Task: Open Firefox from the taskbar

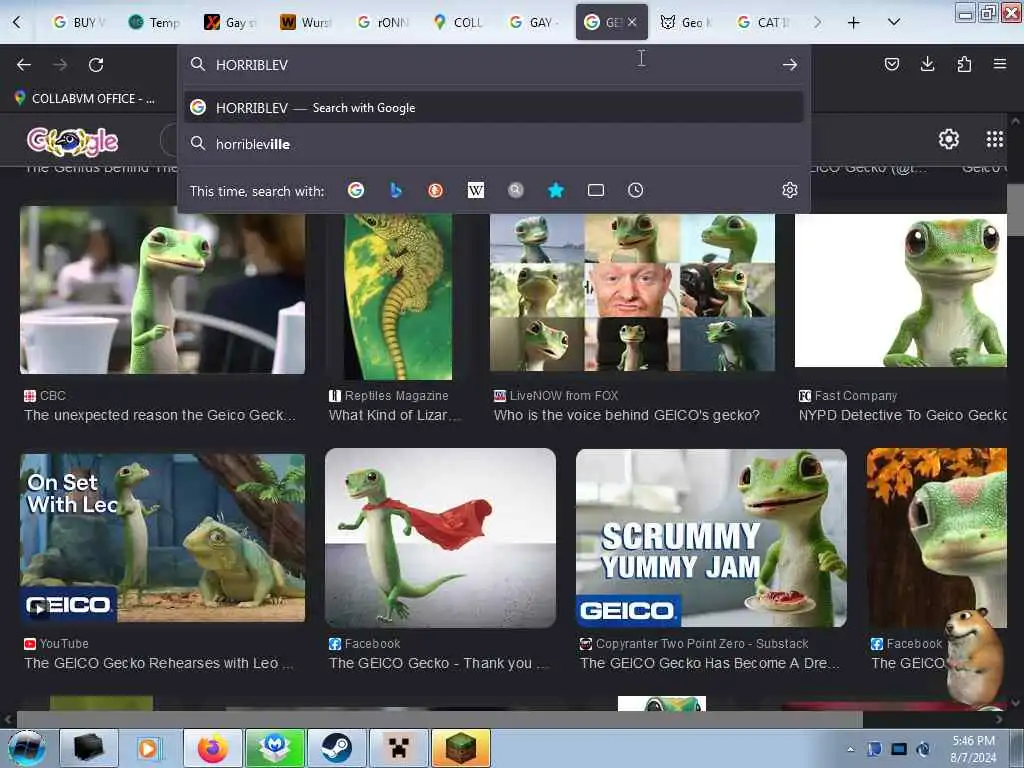Action: point(213,748)
